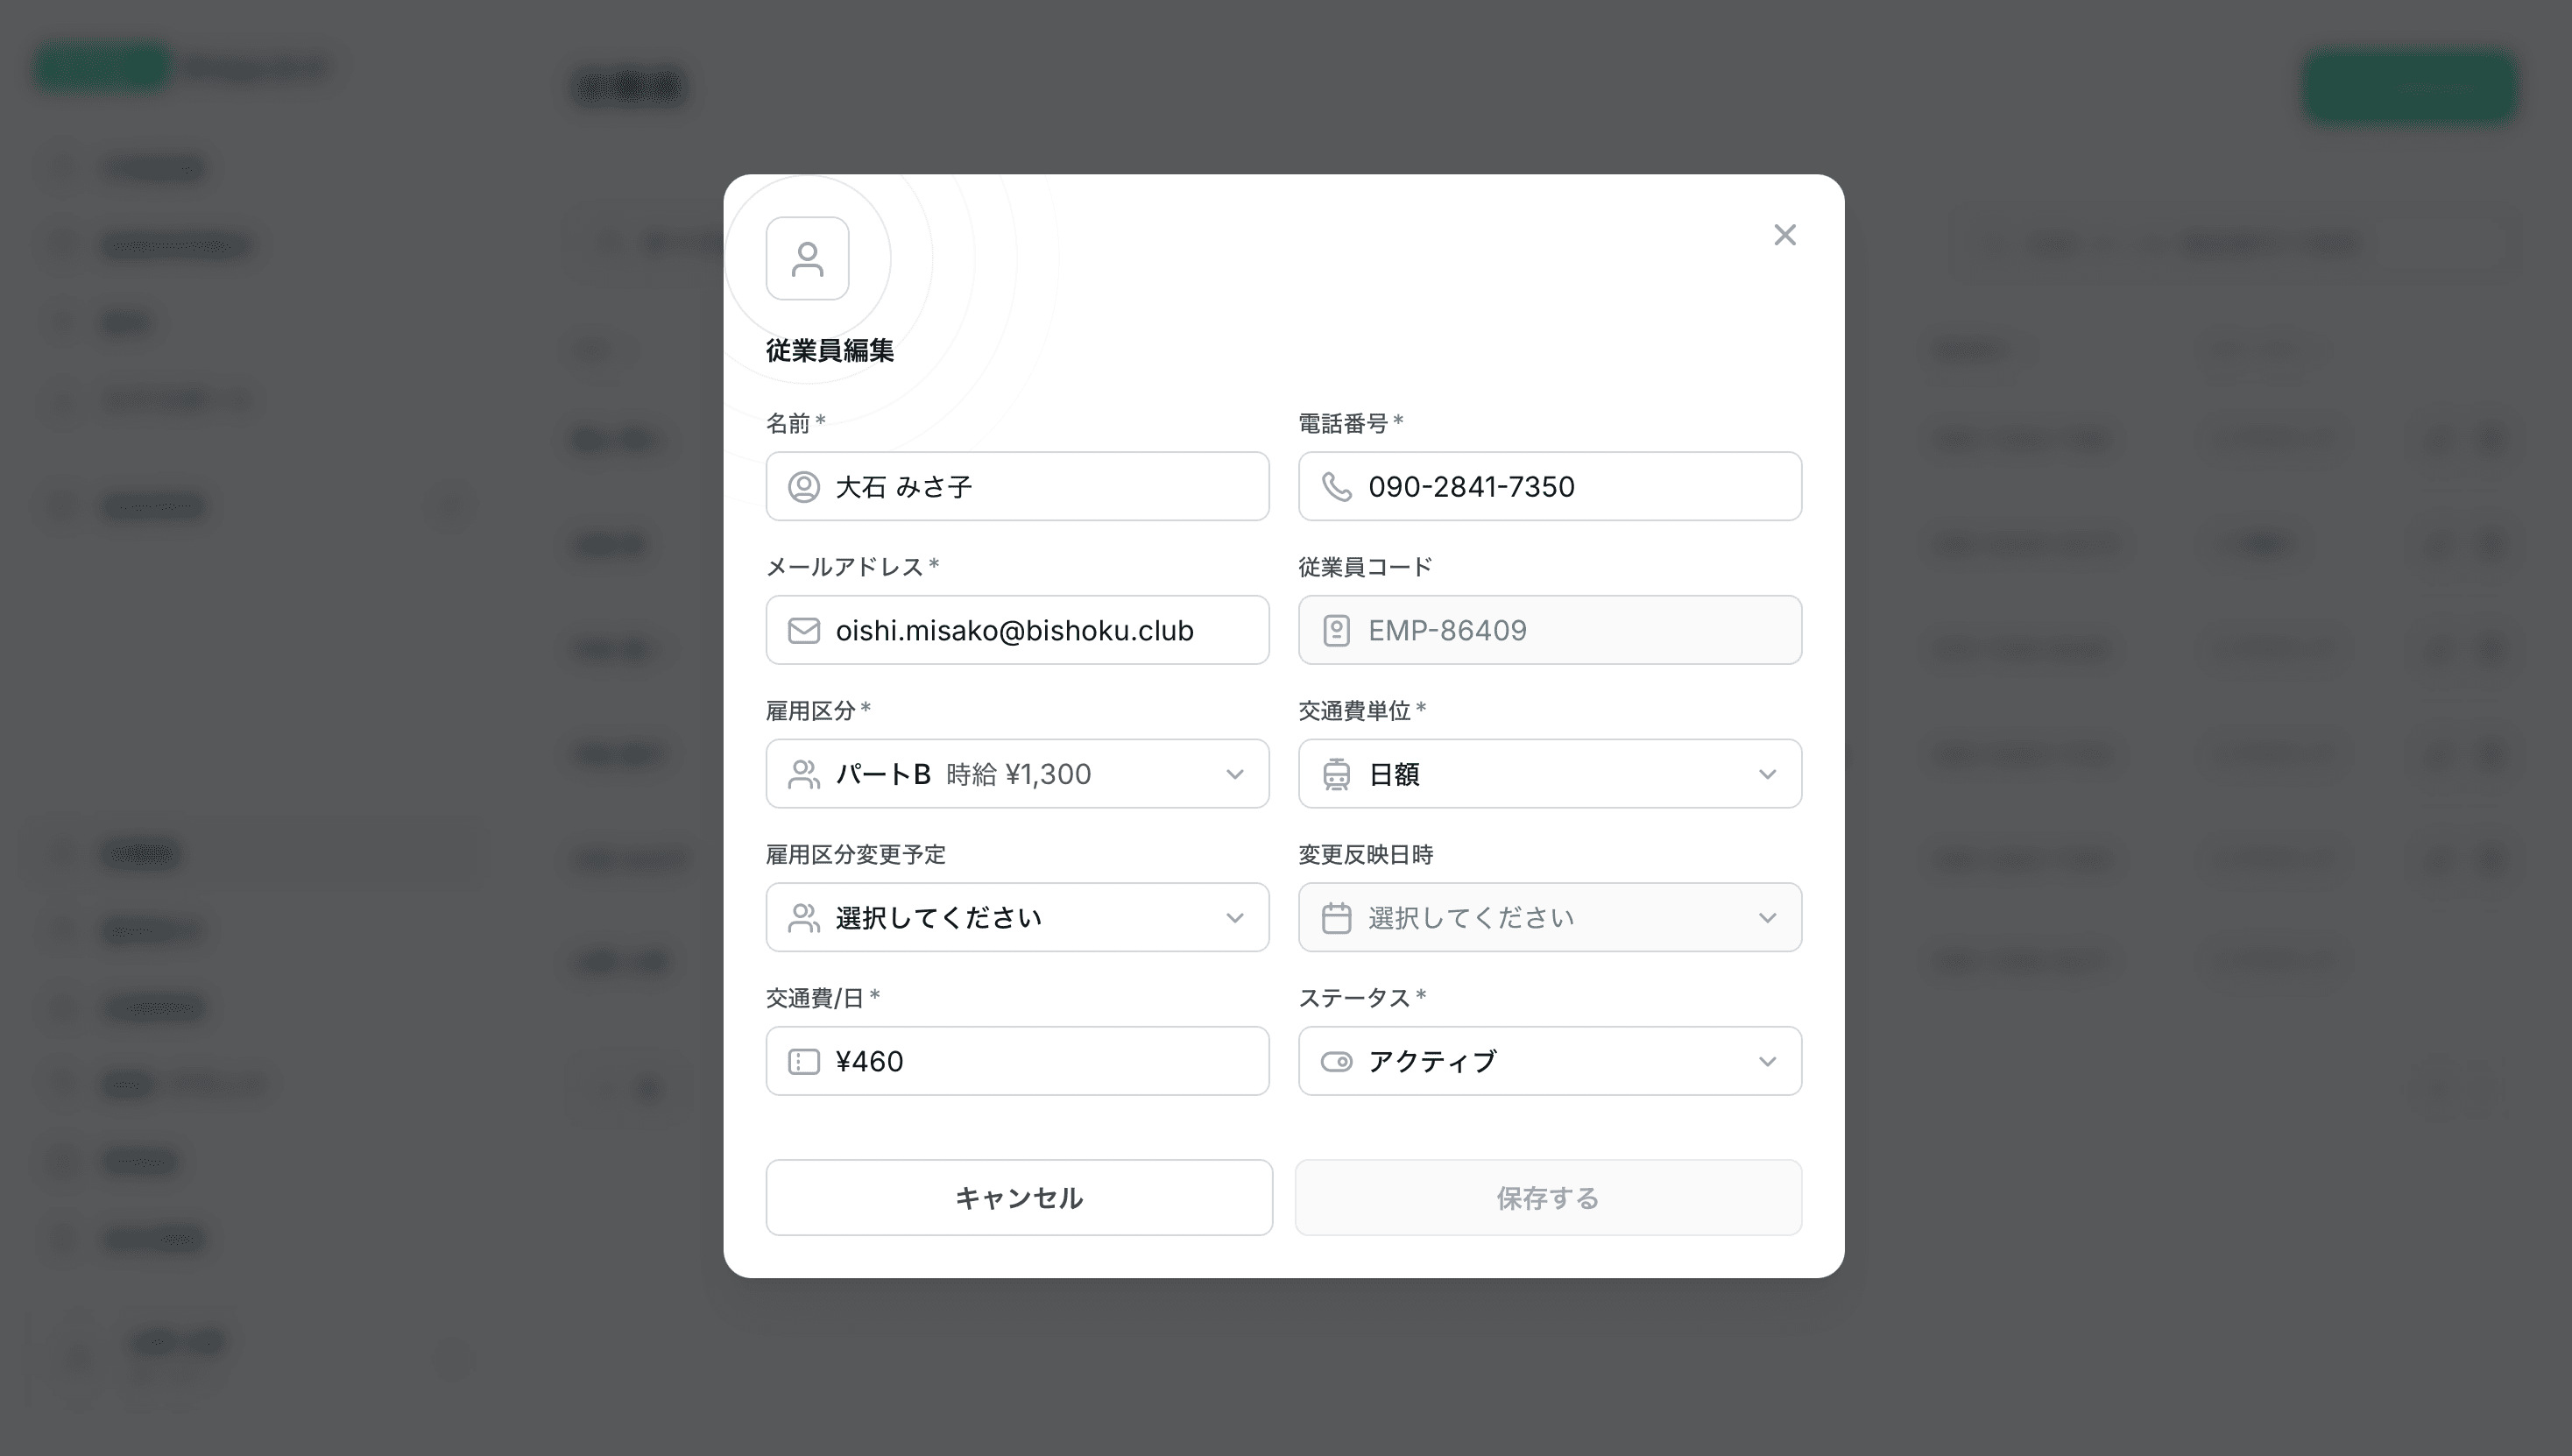Click the ID badge icon beside EMP-86409
Viewport: 2572px width, 1456px height.
tap(1336, 631)
